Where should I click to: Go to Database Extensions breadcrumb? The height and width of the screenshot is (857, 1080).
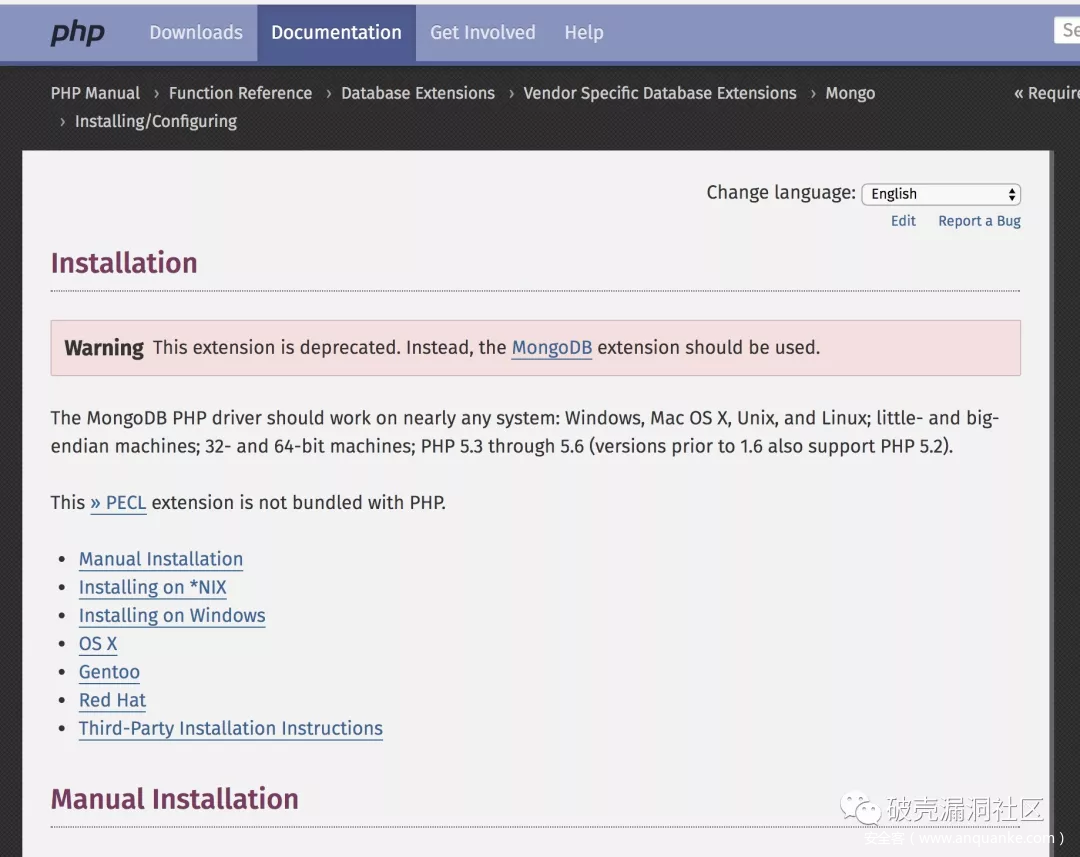pyautogui.click(x=418, y=93)
